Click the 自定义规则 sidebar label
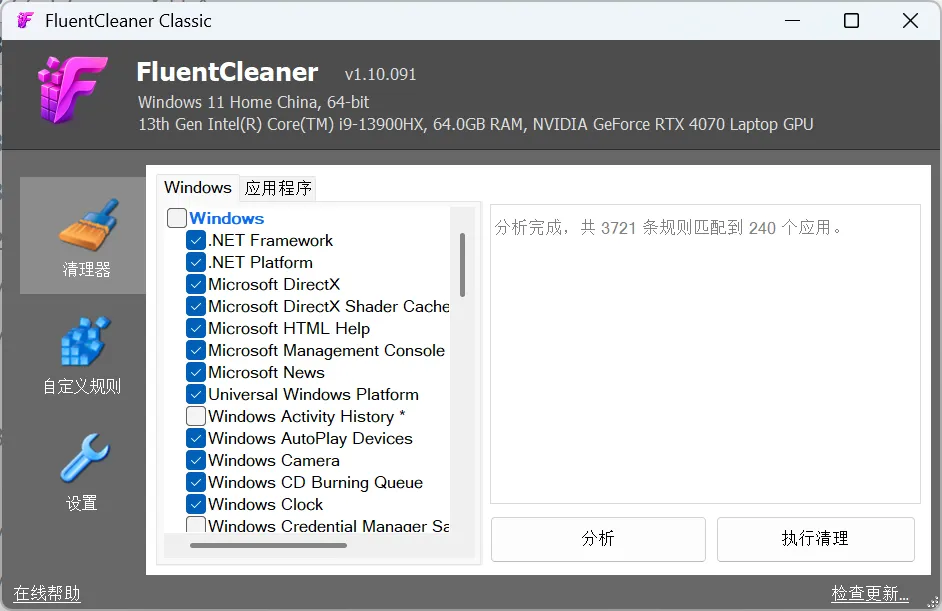 82,386
